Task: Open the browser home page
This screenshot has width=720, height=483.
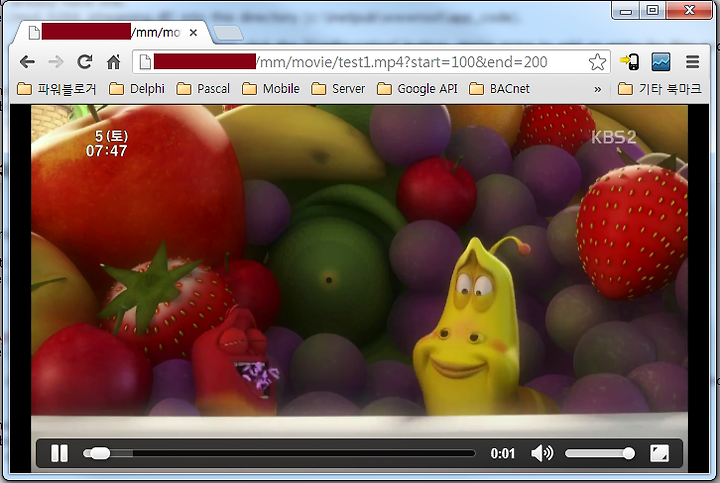Action: (113, 62)
